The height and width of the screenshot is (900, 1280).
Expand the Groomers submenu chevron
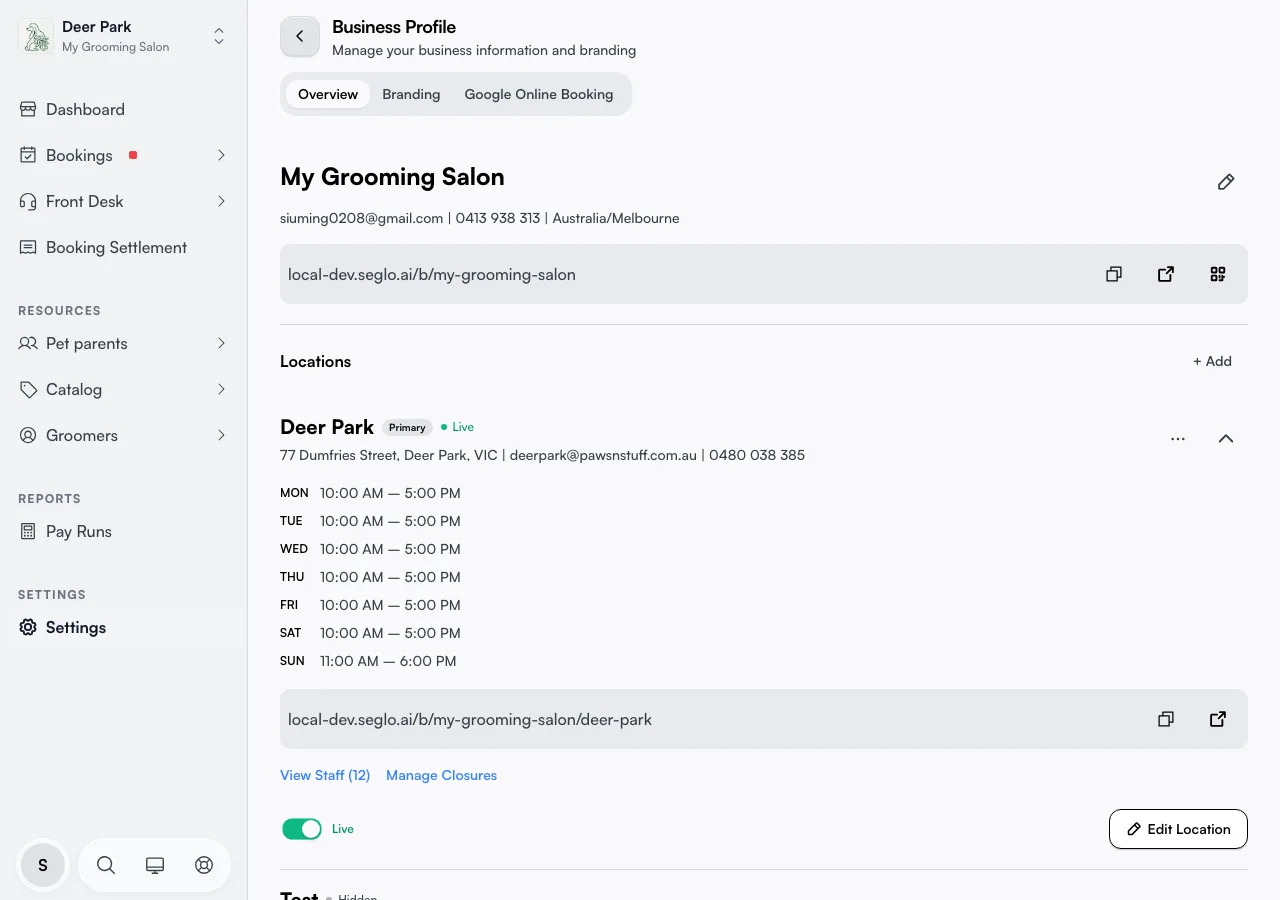pos(221,435)
